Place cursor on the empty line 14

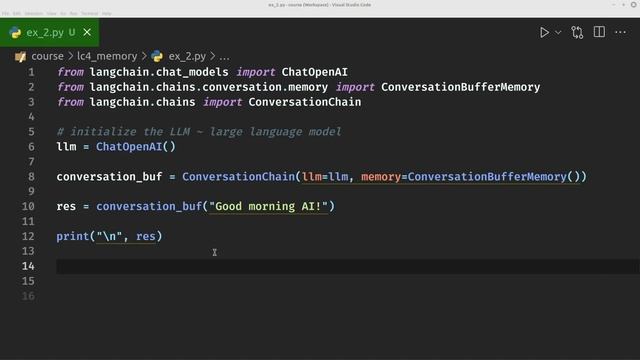coord(348,266)
